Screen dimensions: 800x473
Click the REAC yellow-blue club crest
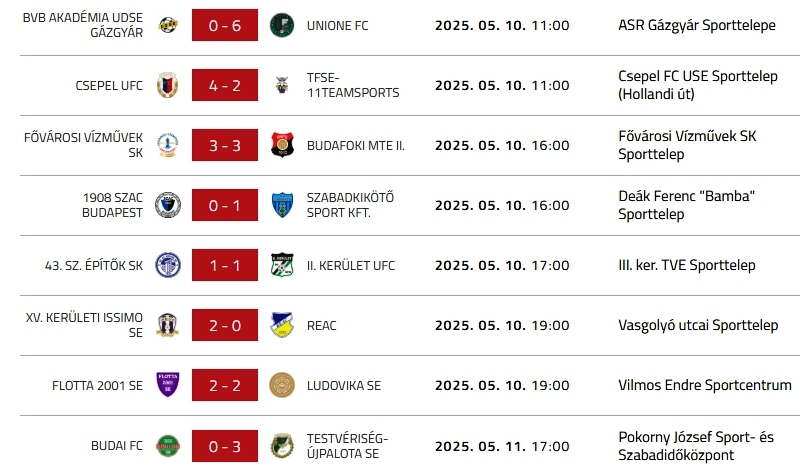pyautogui.click(x=283, y=325)
